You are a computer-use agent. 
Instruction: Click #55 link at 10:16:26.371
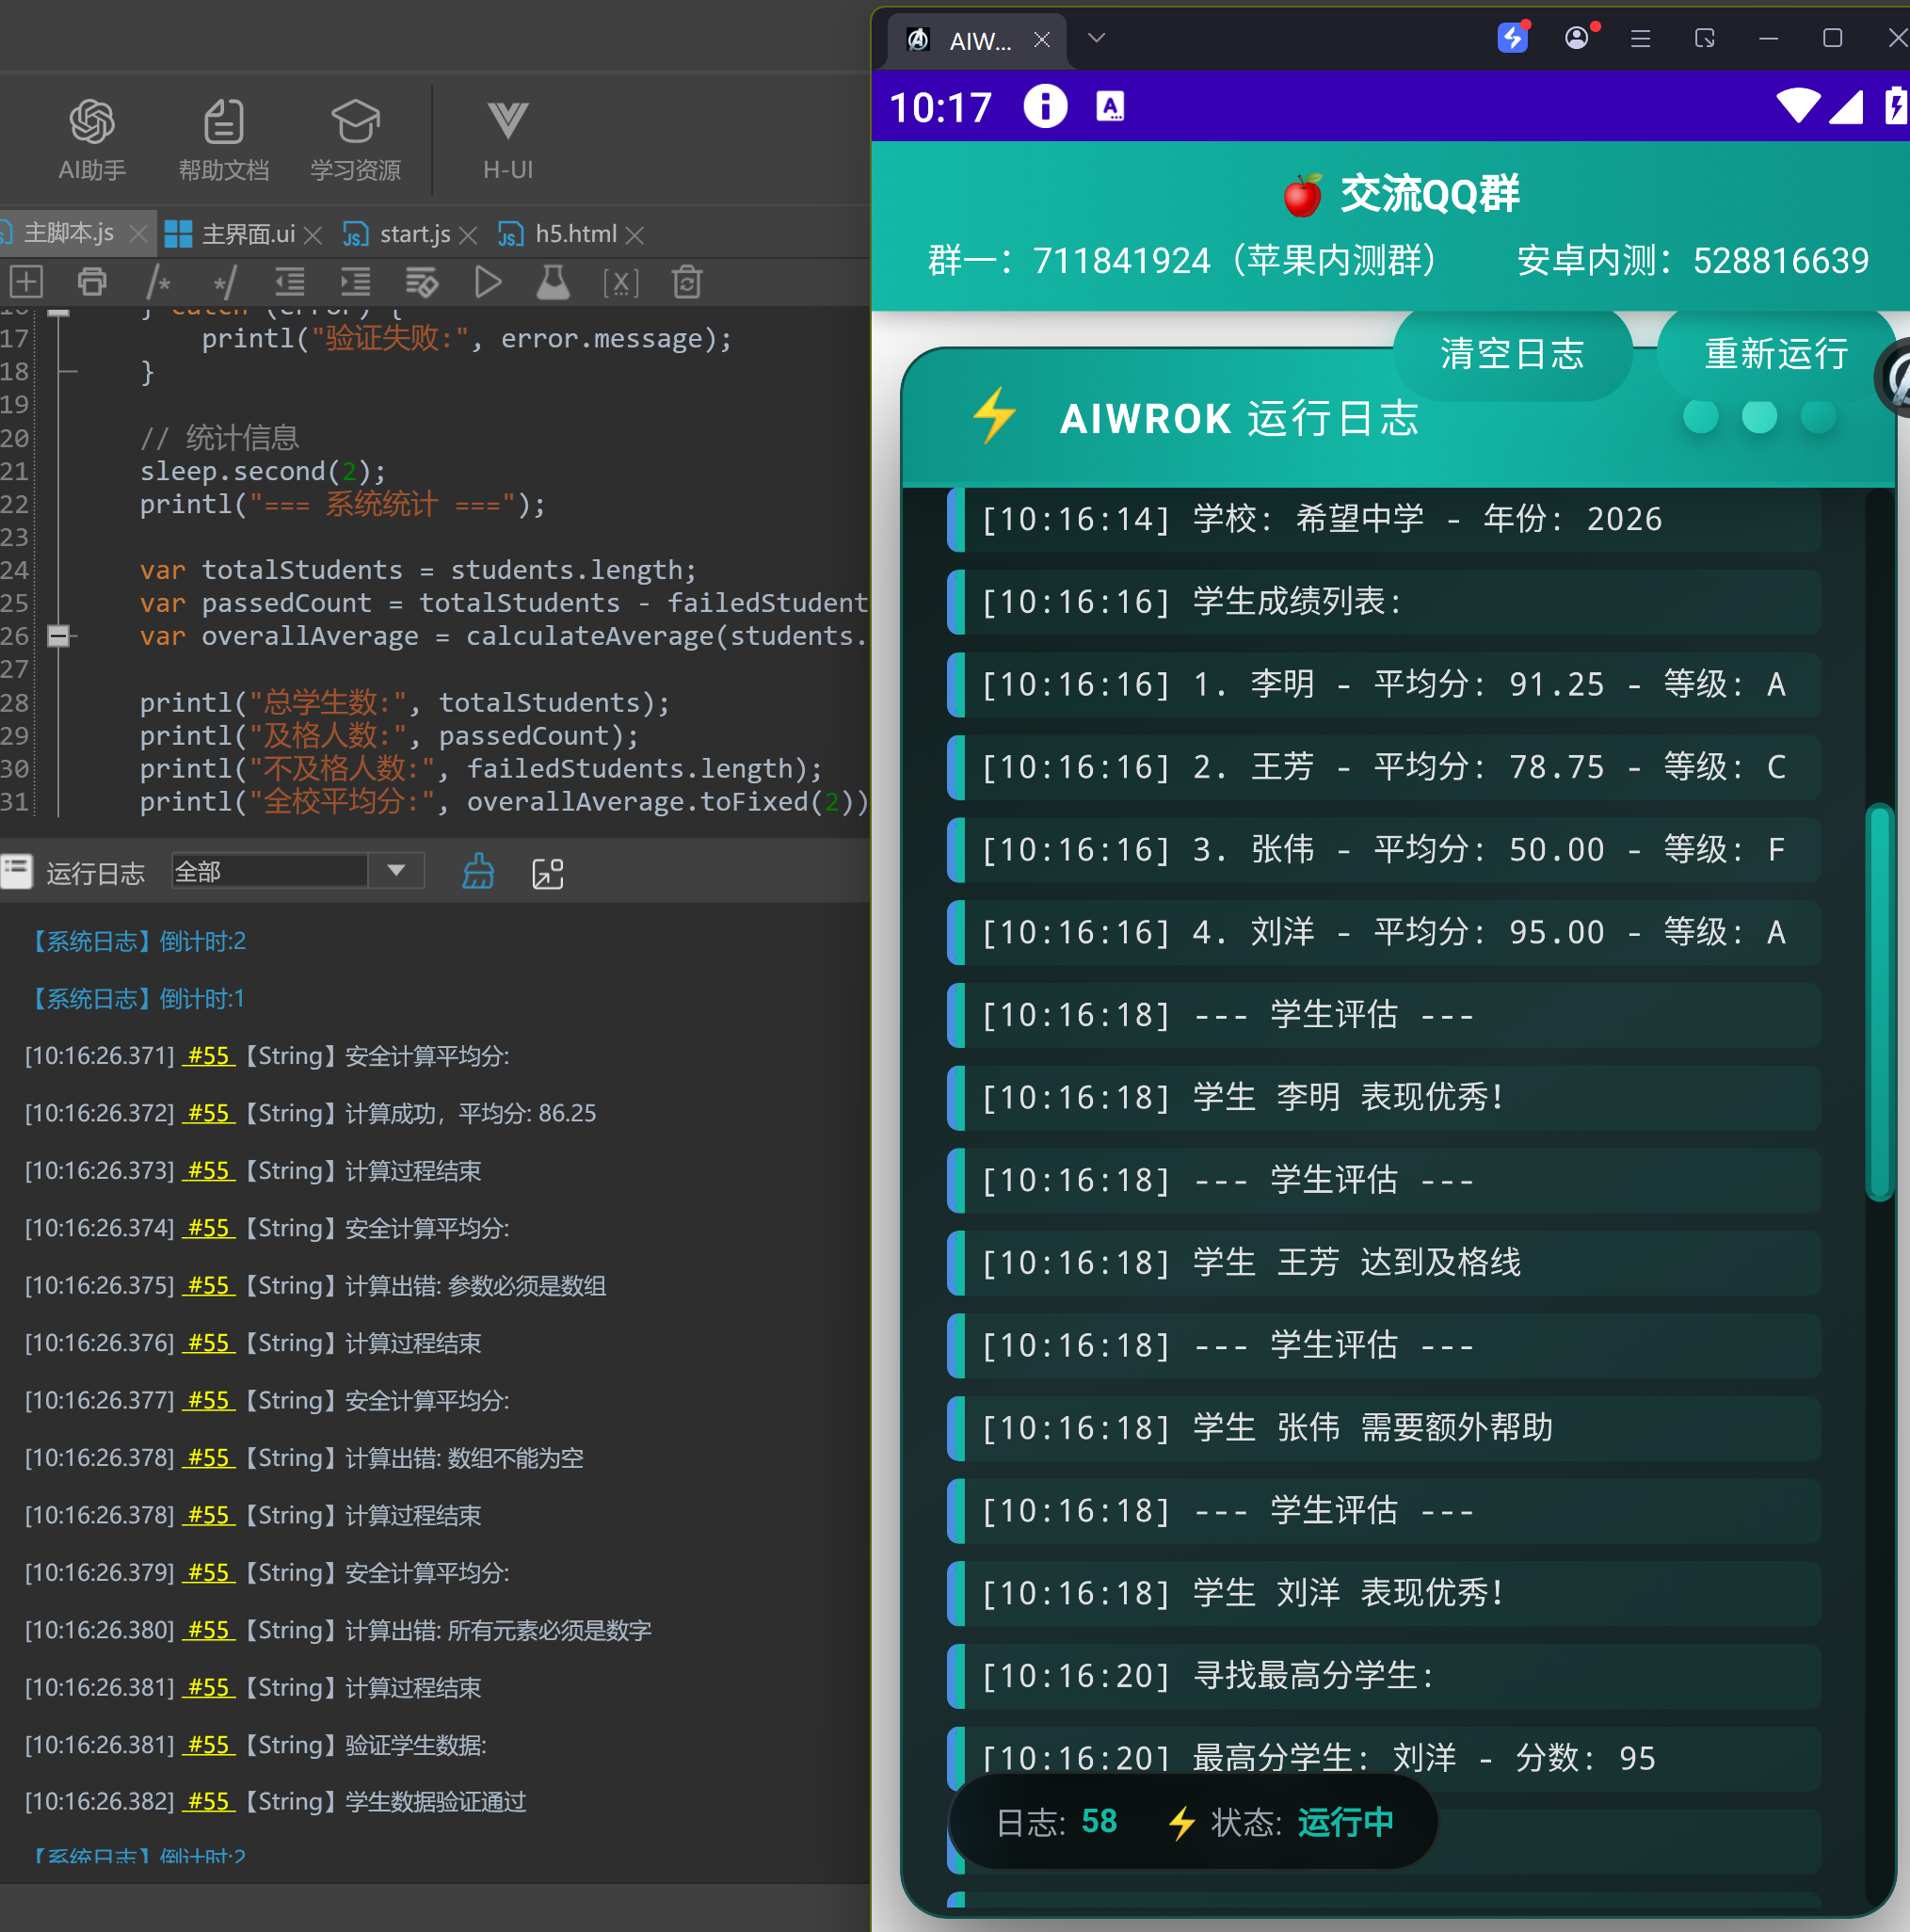[x=209, y=1056]
